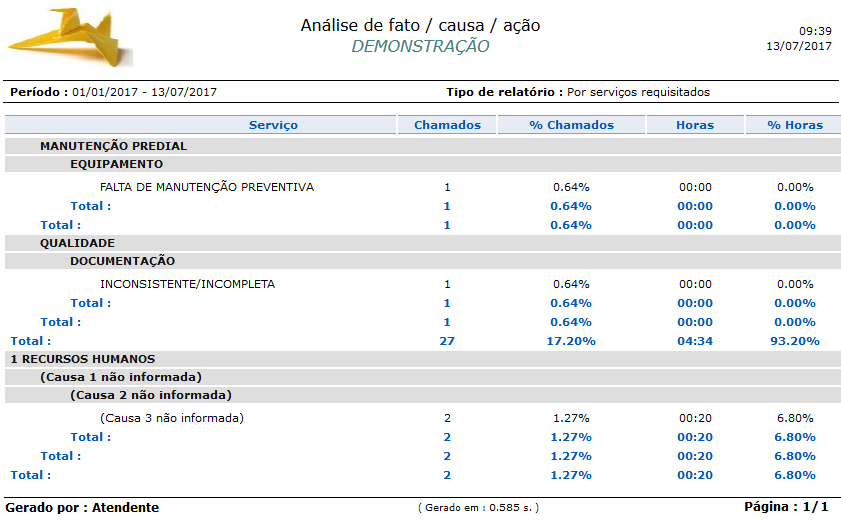Click the report title Análise de fato / causa / ação

[x=420, y=26]
